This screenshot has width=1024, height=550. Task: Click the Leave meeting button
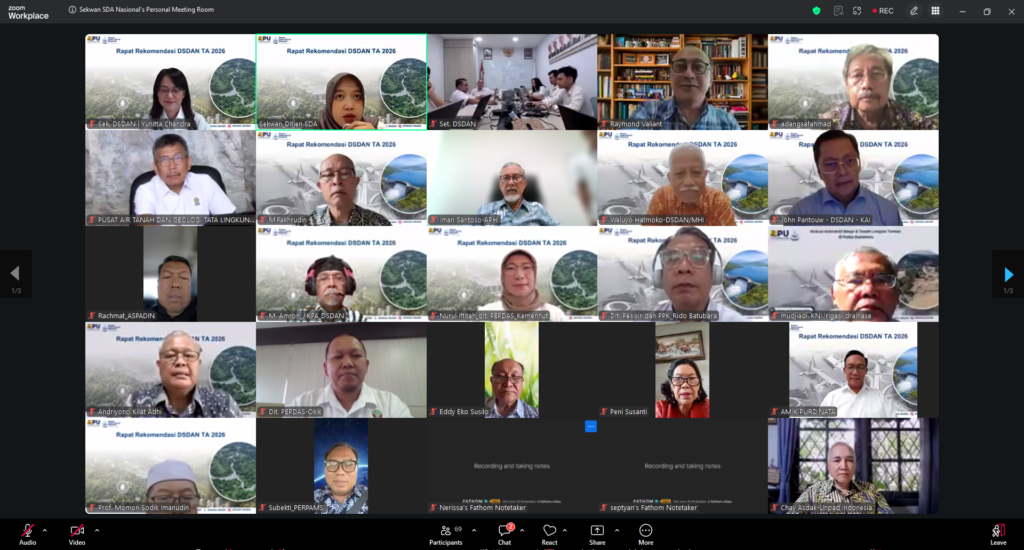tap(998, 534)
